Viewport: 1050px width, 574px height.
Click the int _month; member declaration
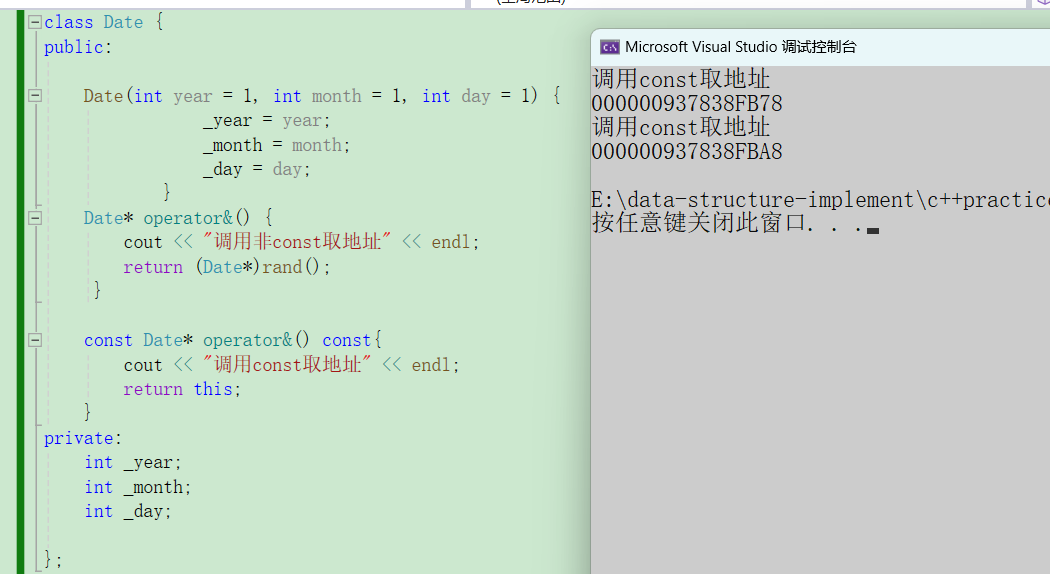pyautogui.click(x=137, y=488)
